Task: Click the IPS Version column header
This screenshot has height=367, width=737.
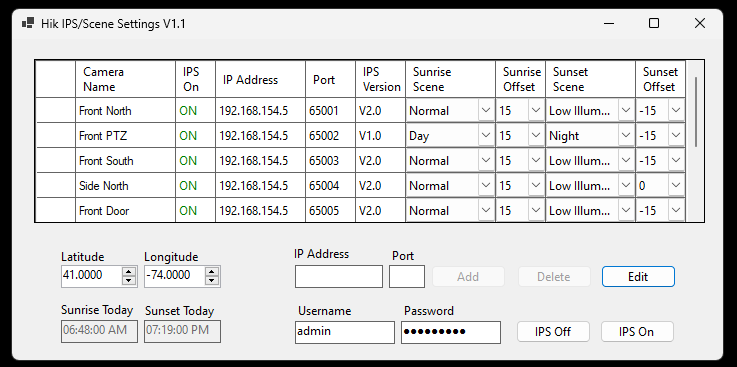Action: (380, 79)
